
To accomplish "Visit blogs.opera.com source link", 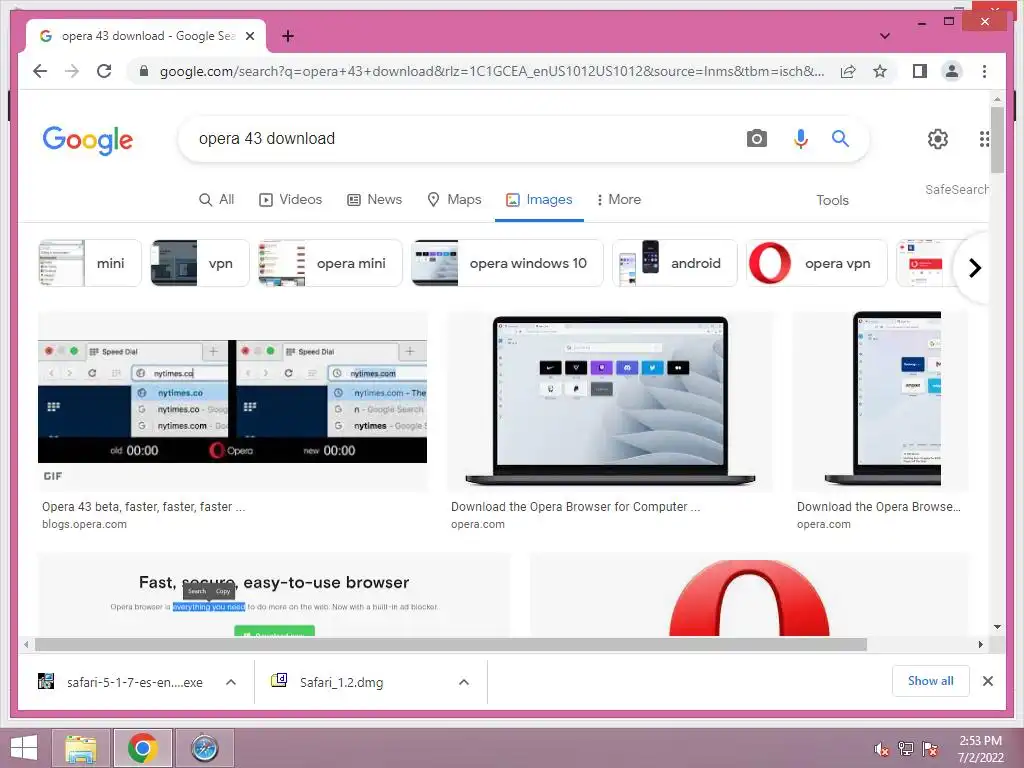I will pyautogui.click(x=84, y=524).
